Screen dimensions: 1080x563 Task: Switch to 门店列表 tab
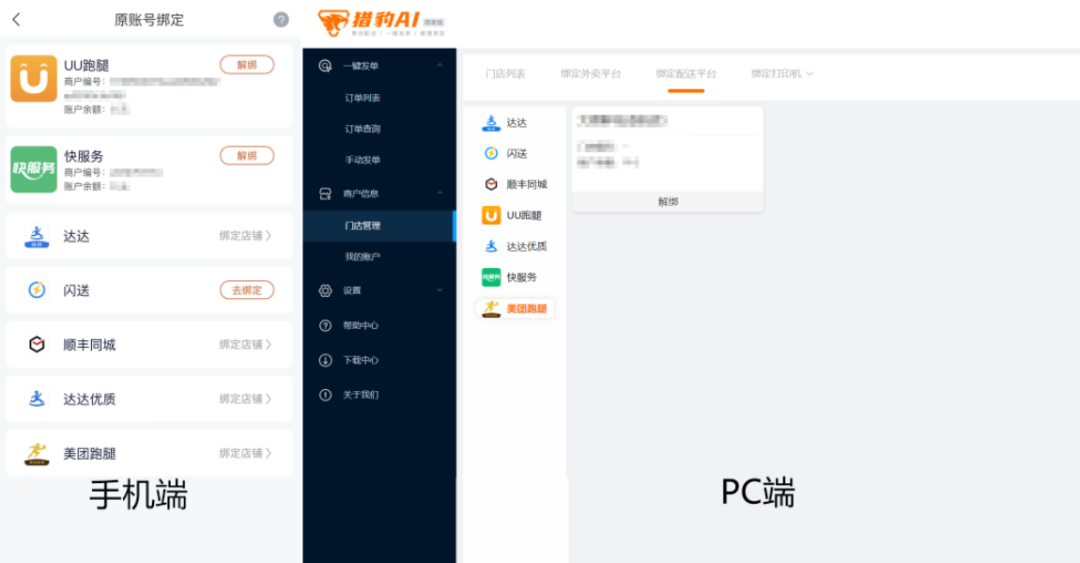click(505, 74)
